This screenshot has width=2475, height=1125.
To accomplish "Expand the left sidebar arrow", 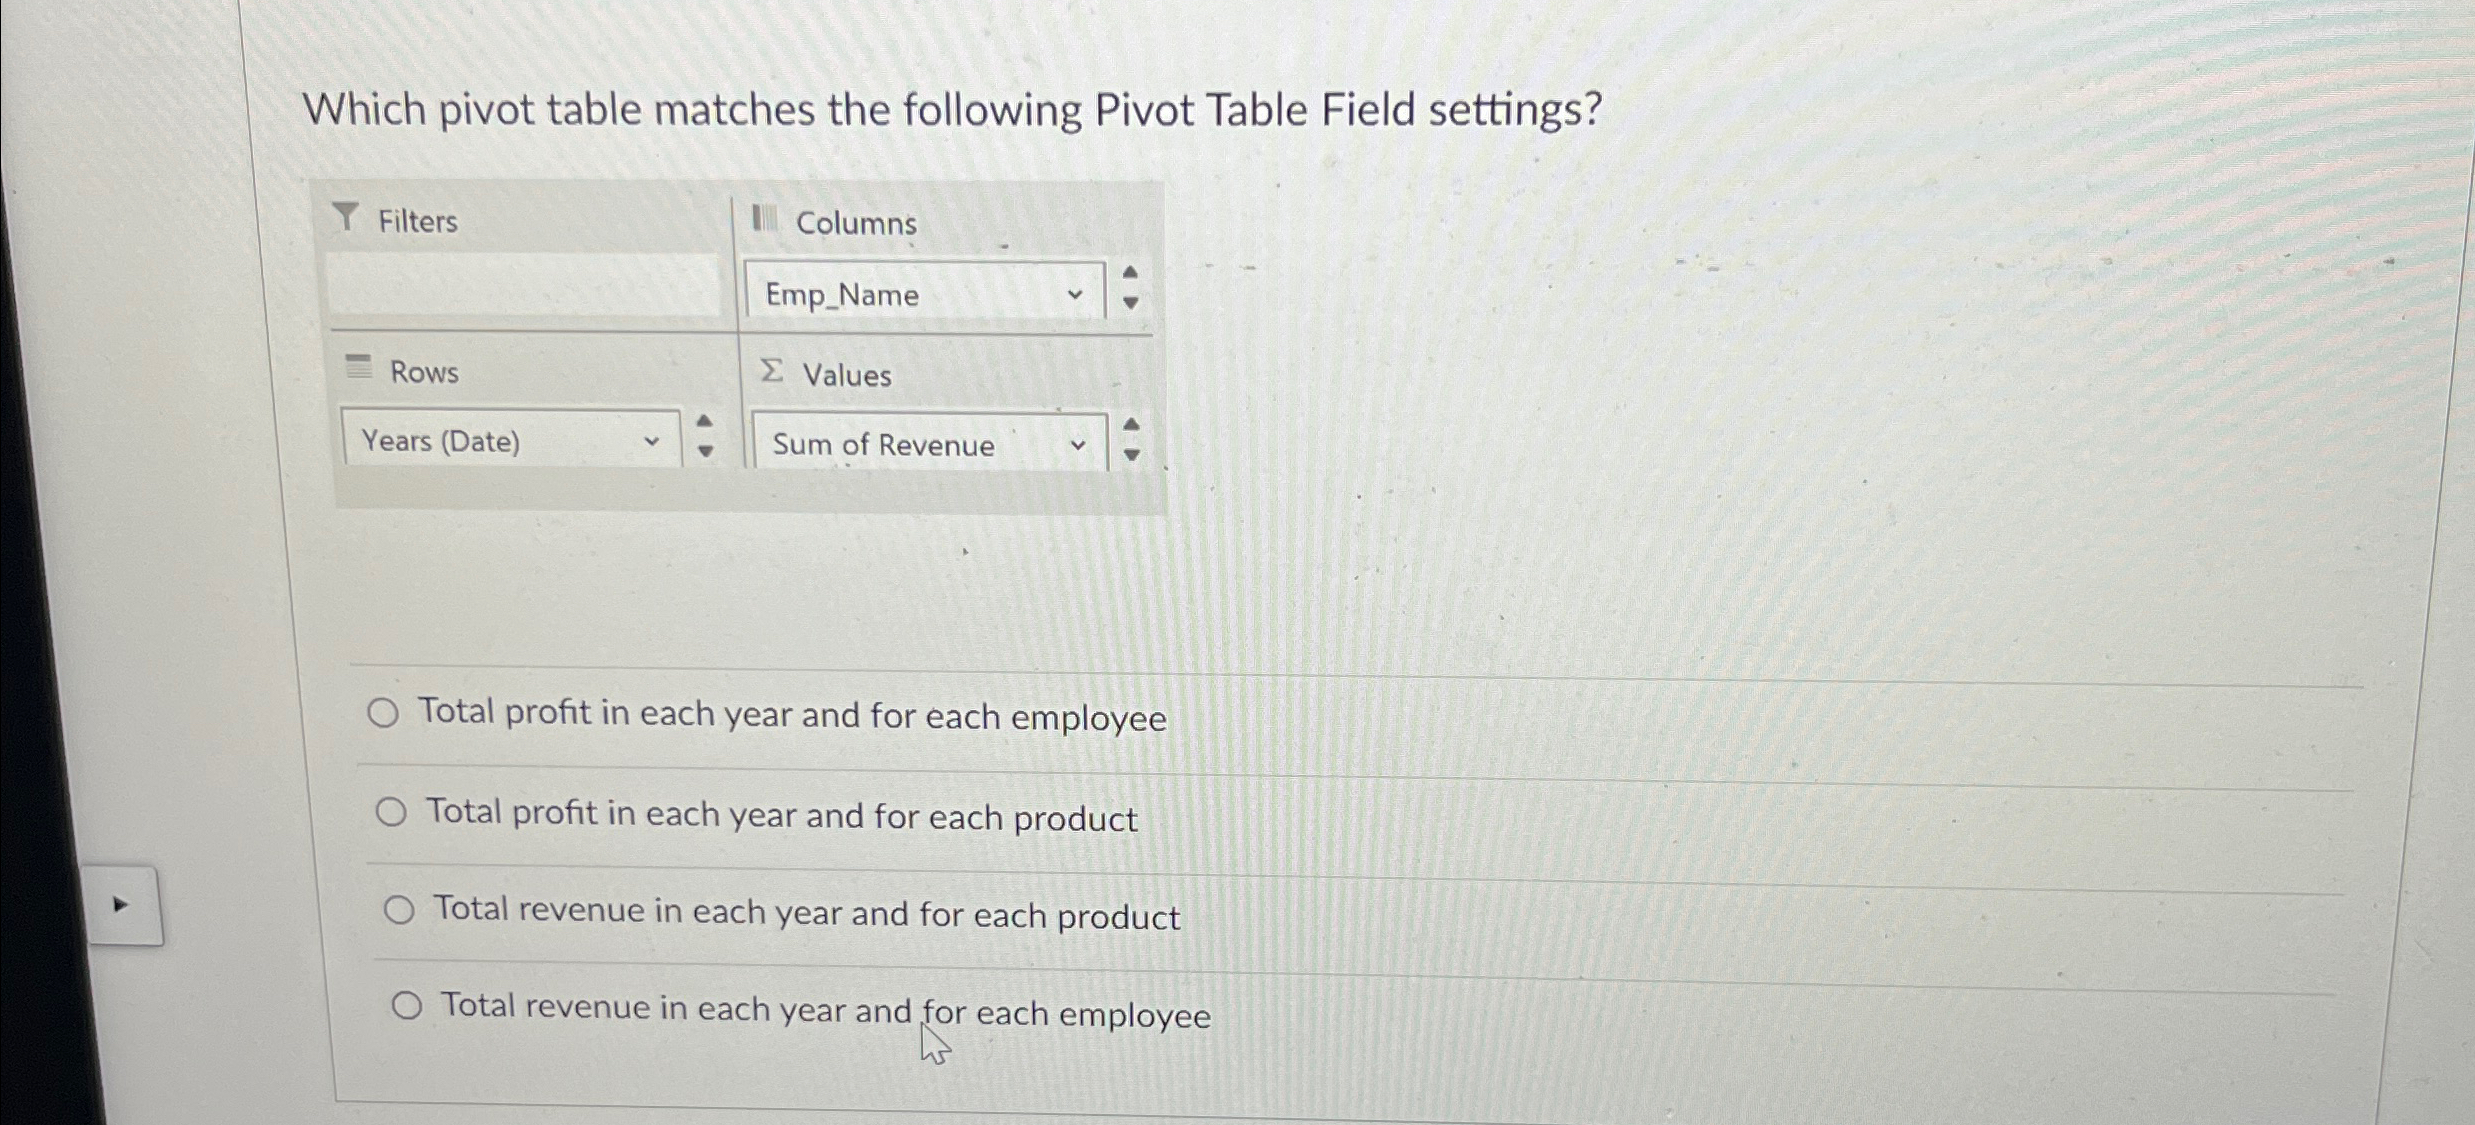I will [120, 905].
